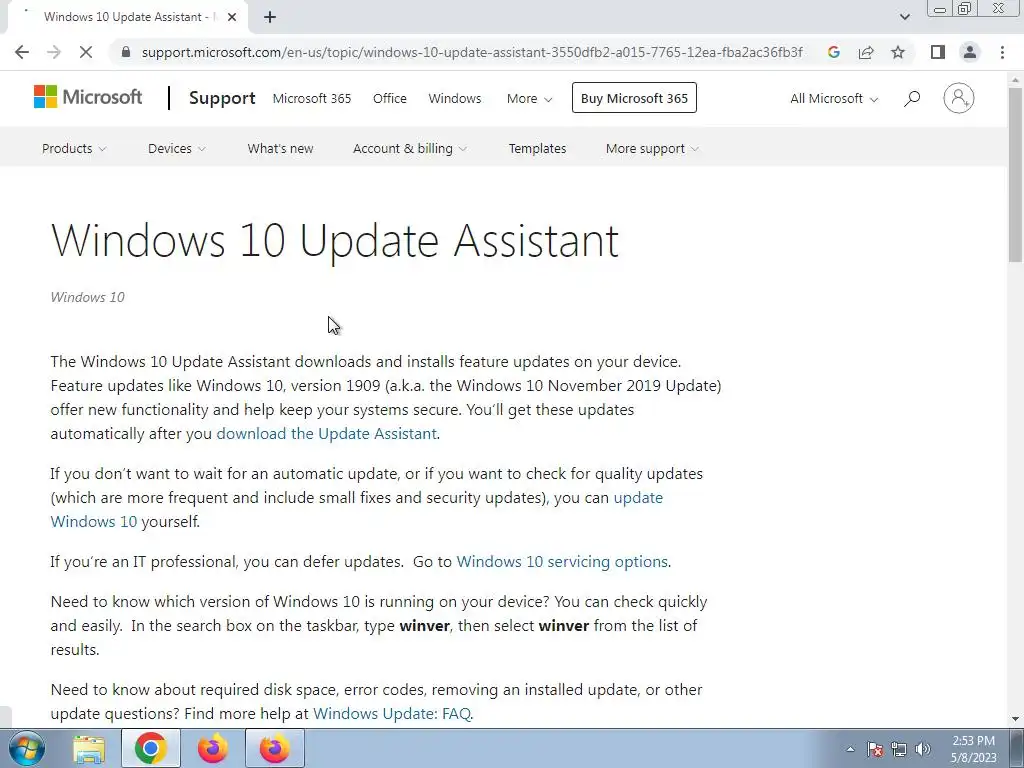
Task: Open Office in top navigation
Action: point(390,99)
